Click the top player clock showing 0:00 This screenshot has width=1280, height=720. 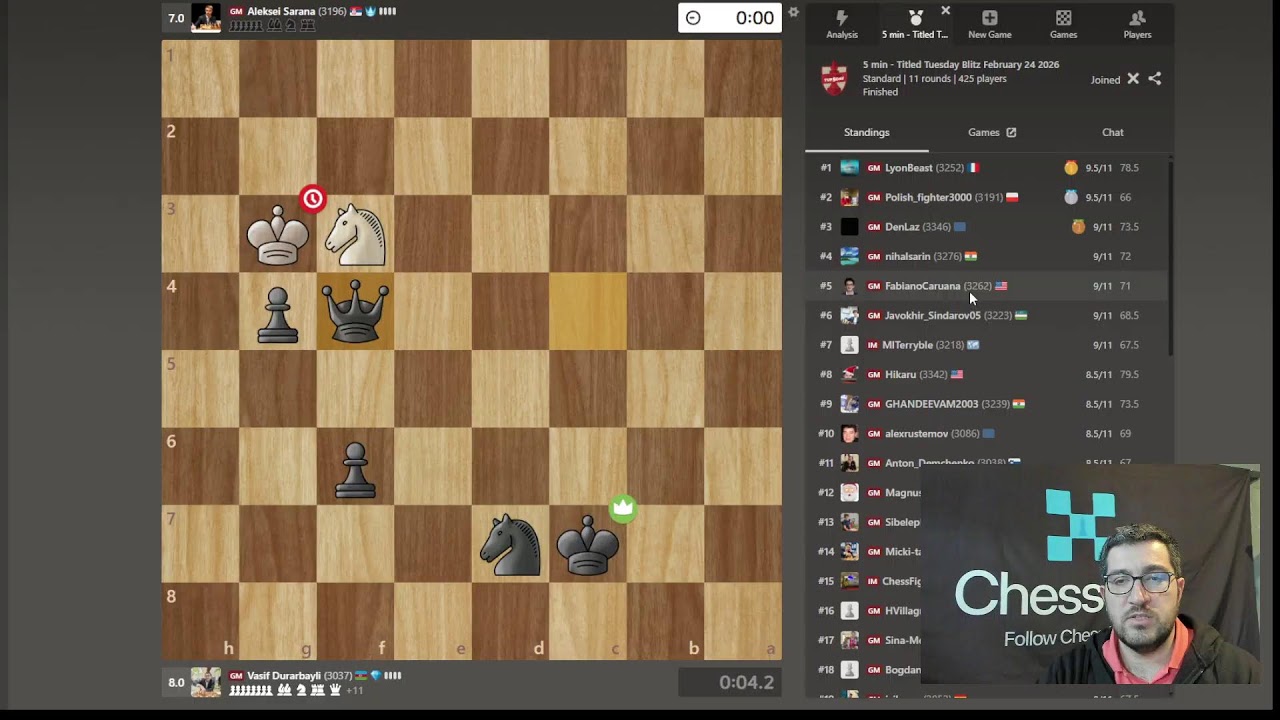730,18
